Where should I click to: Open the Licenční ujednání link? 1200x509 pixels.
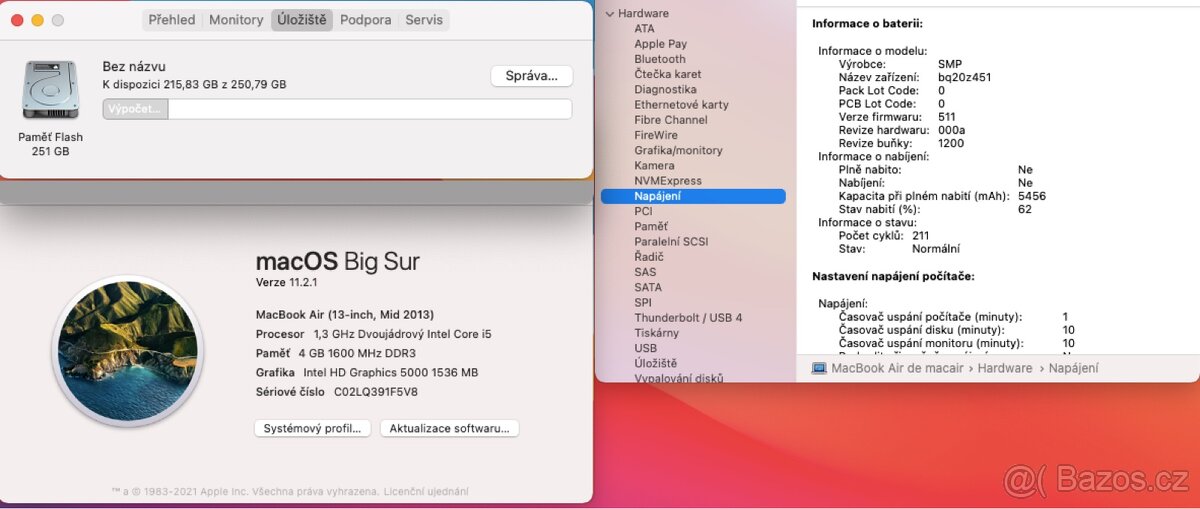point(426,492)
